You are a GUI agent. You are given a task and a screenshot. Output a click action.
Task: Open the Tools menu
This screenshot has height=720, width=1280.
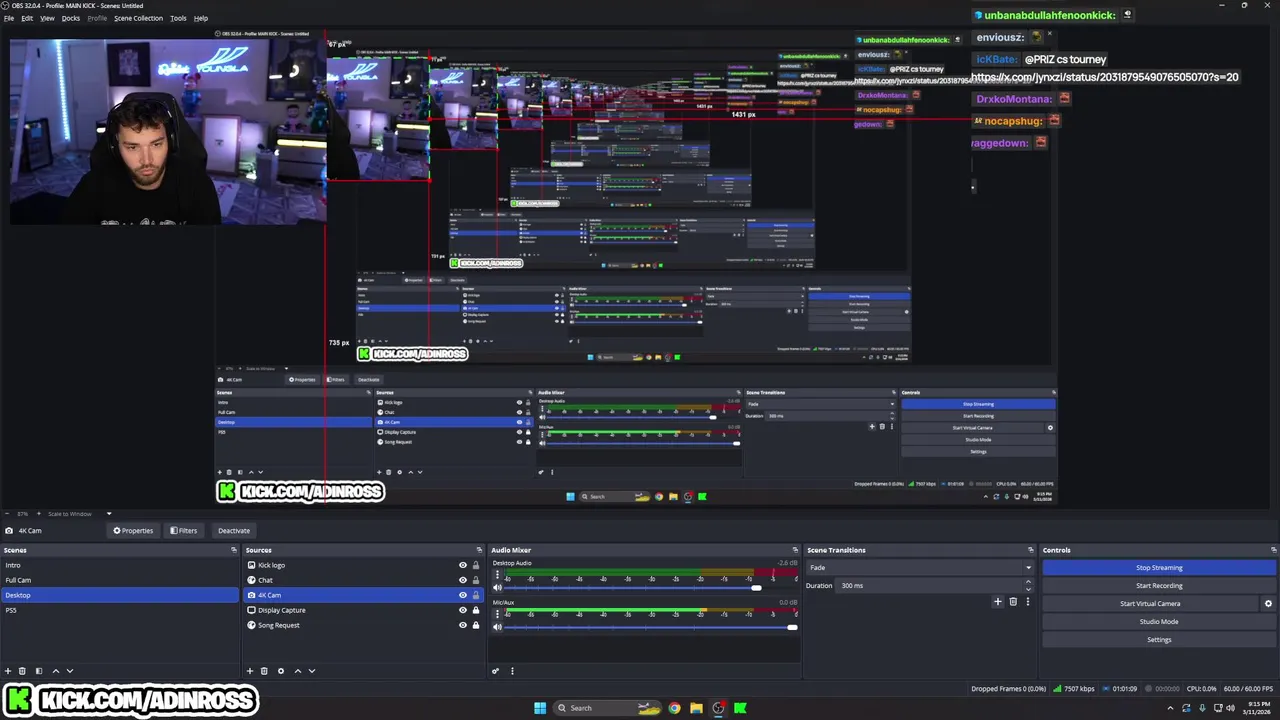tap(178, 18)
